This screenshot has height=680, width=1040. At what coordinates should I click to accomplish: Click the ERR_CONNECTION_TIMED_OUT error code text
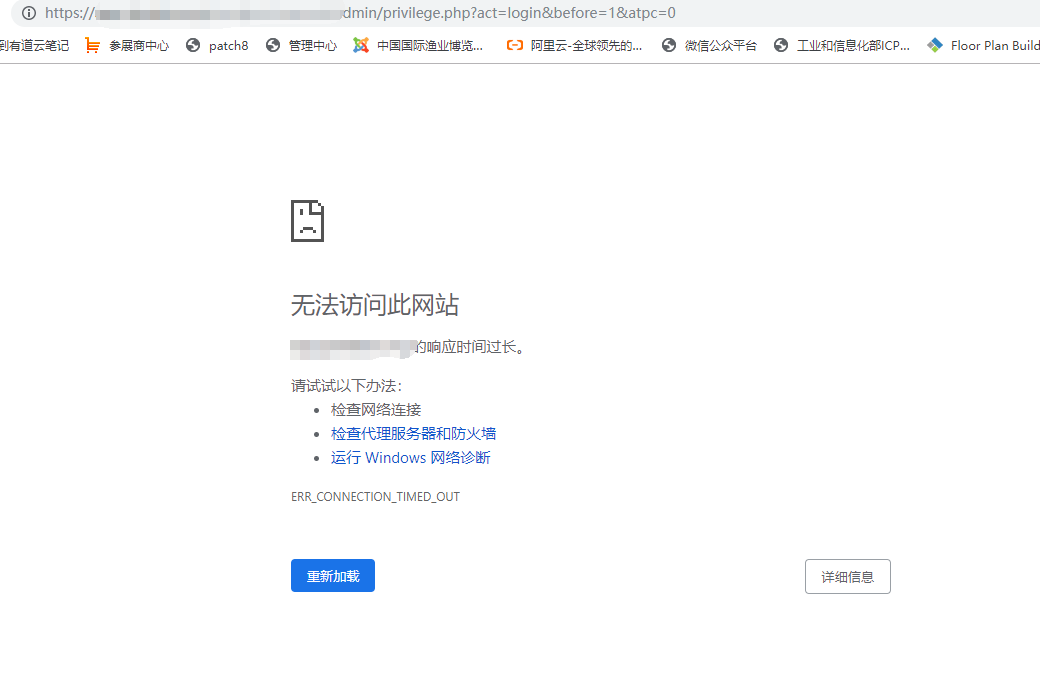[375, 496]
